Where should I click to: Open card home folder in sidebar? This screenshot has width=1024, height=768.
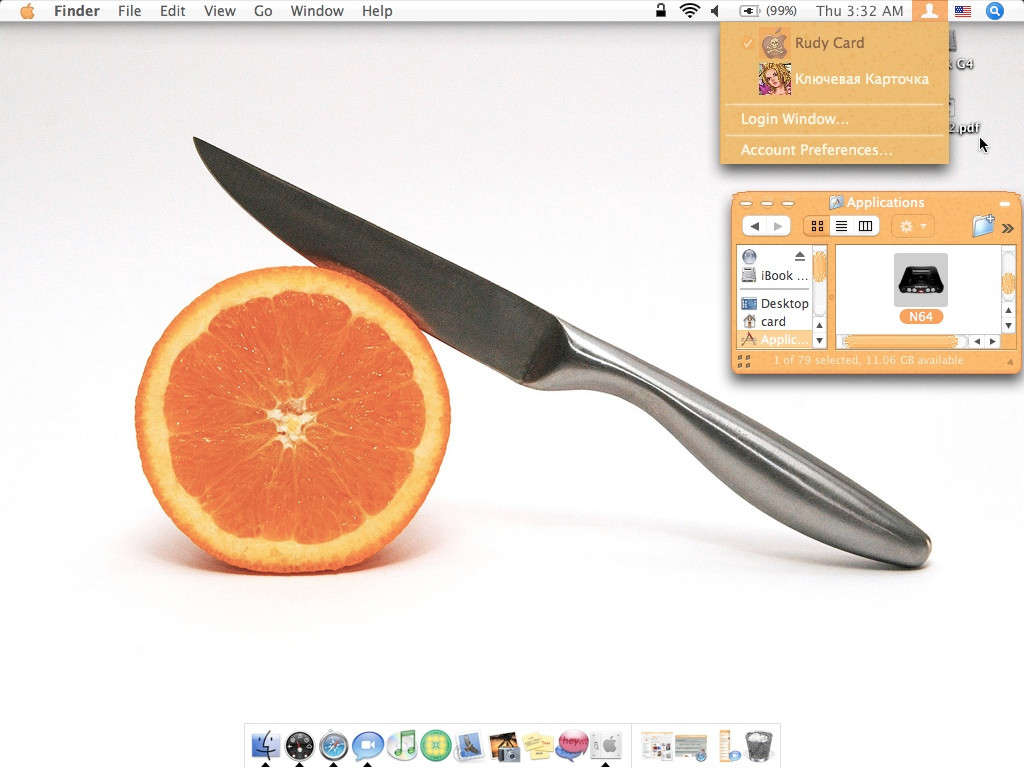pos(775,321)
